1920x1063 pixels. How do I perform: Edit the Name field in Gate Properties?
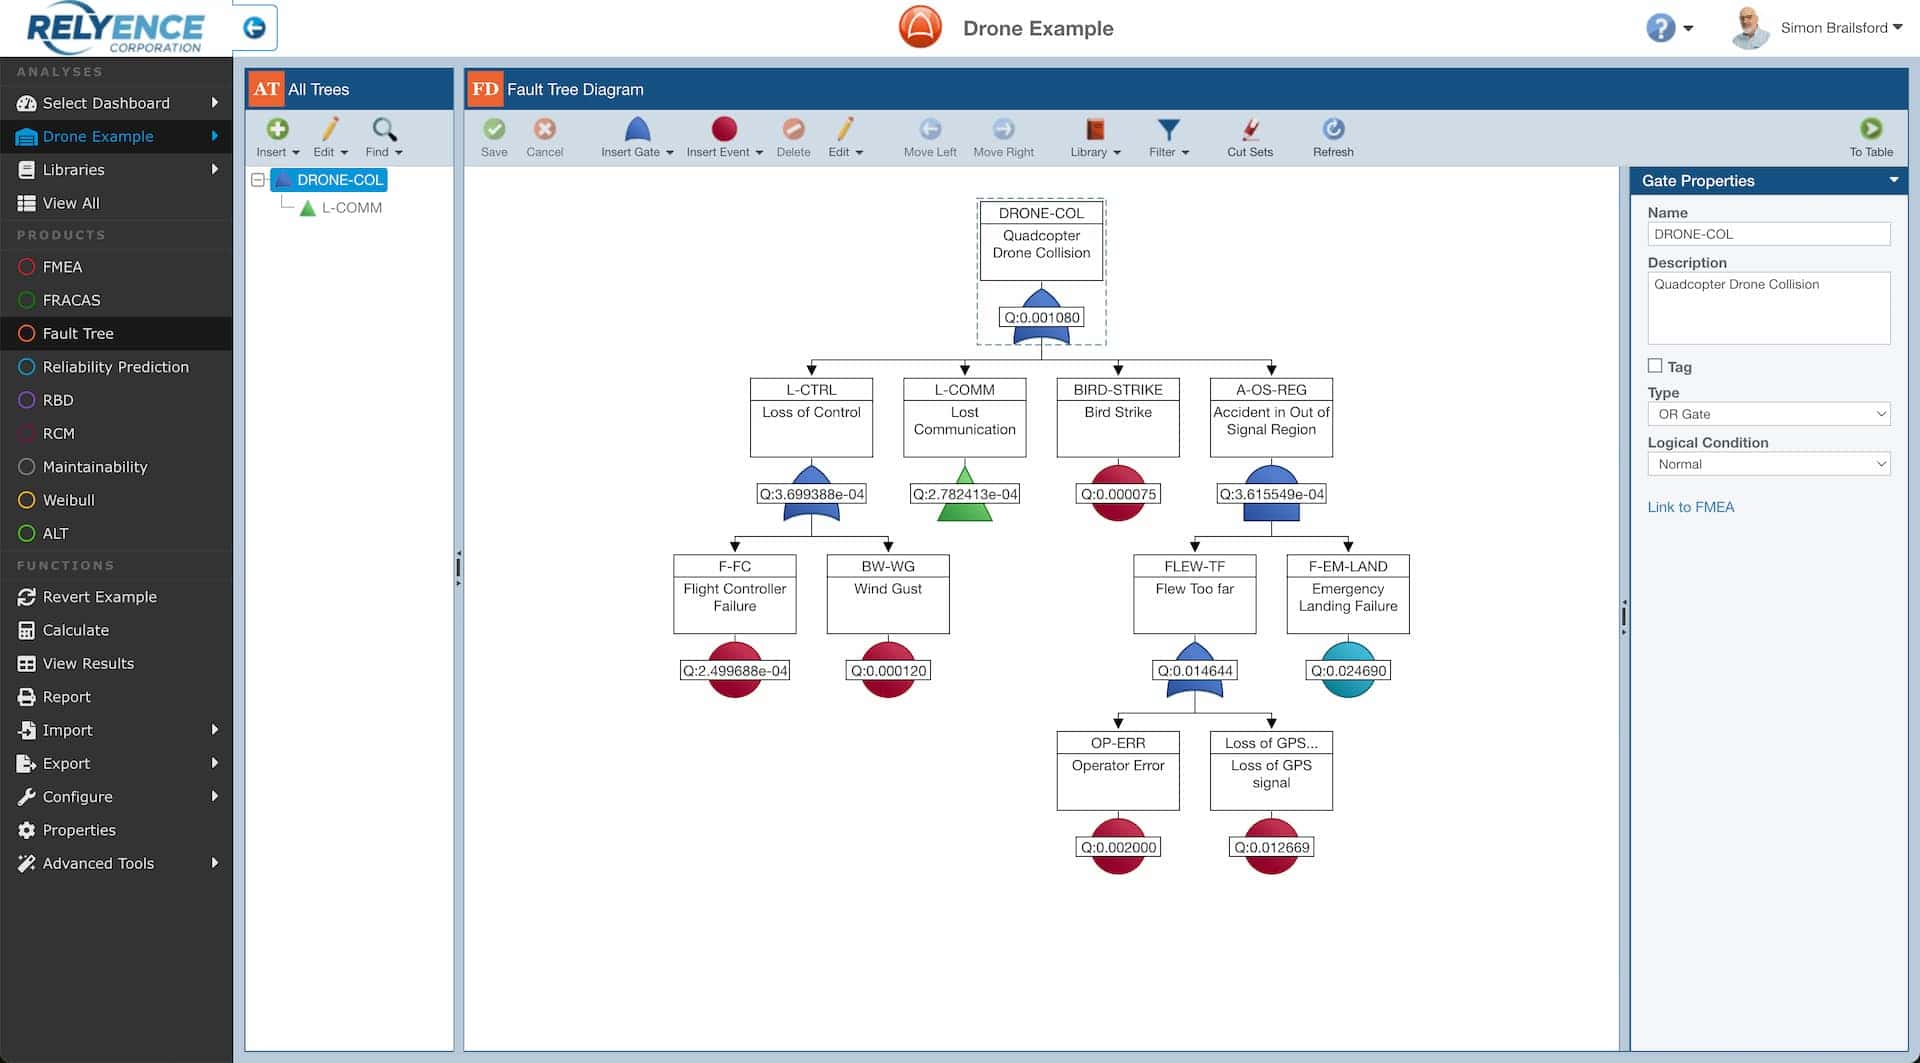tap(1768, 234)
